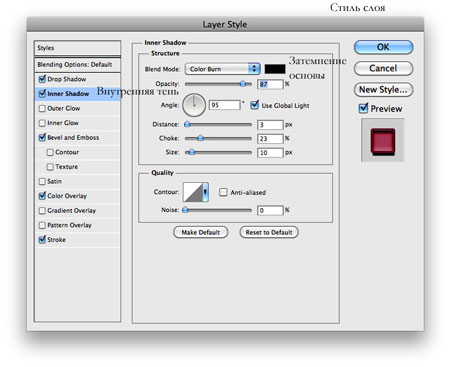Click the Opacity slider handle
450x367 pixels.
pos(243,84)
